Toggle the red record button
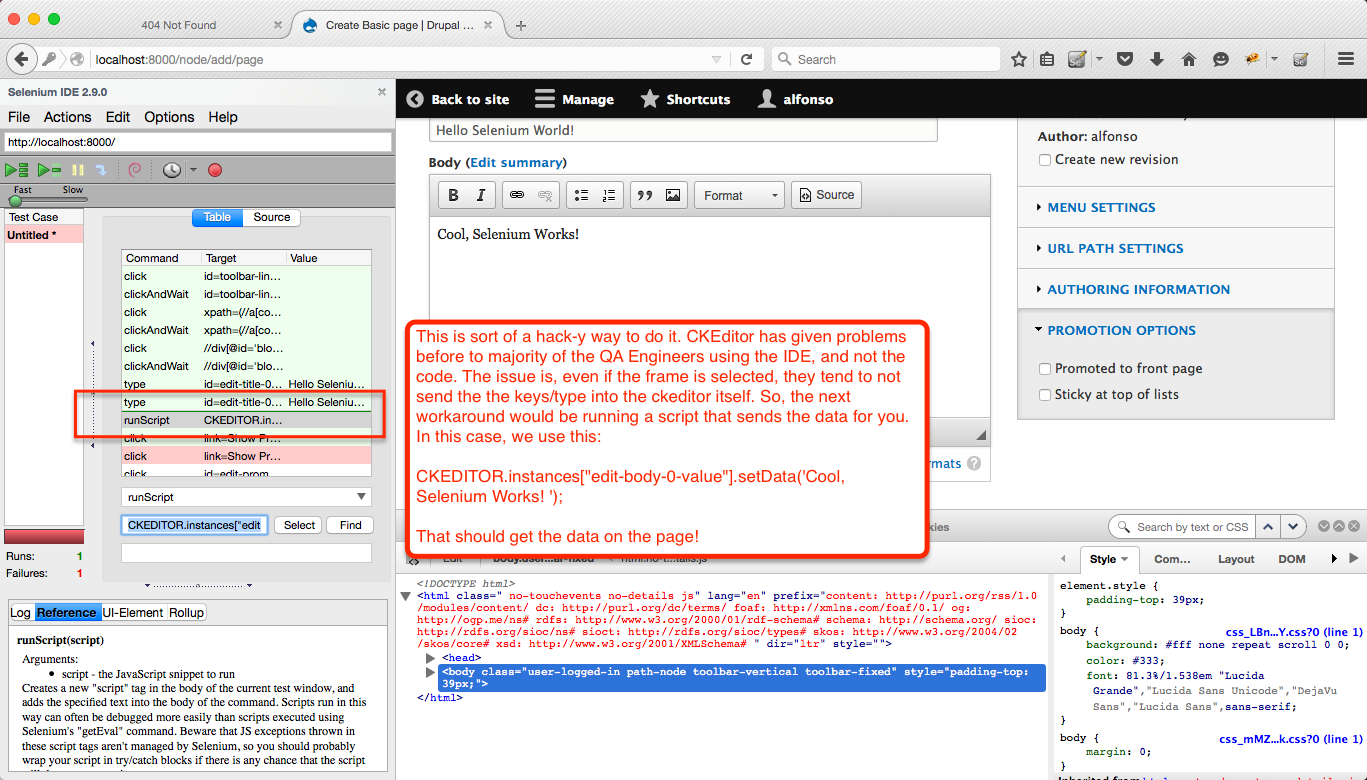The height and width of the screenshot is (780, 1367). [215, 171]
